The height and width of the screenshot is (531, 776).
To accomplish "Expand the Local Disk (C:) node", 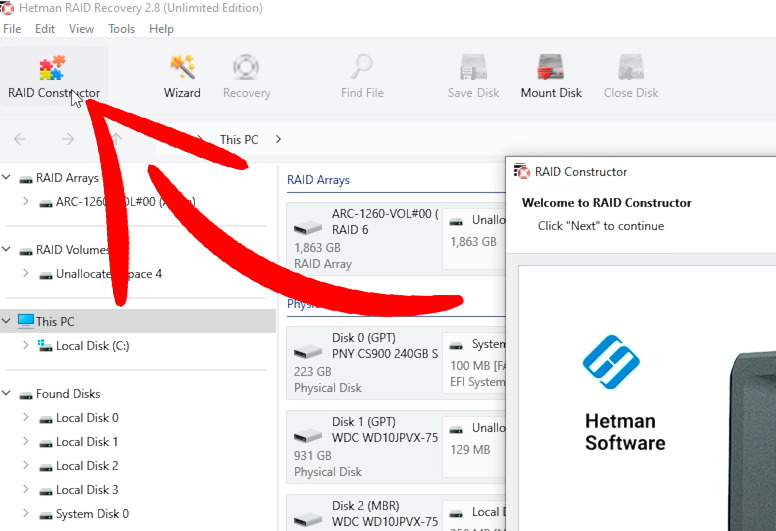I will pos(26,345).
